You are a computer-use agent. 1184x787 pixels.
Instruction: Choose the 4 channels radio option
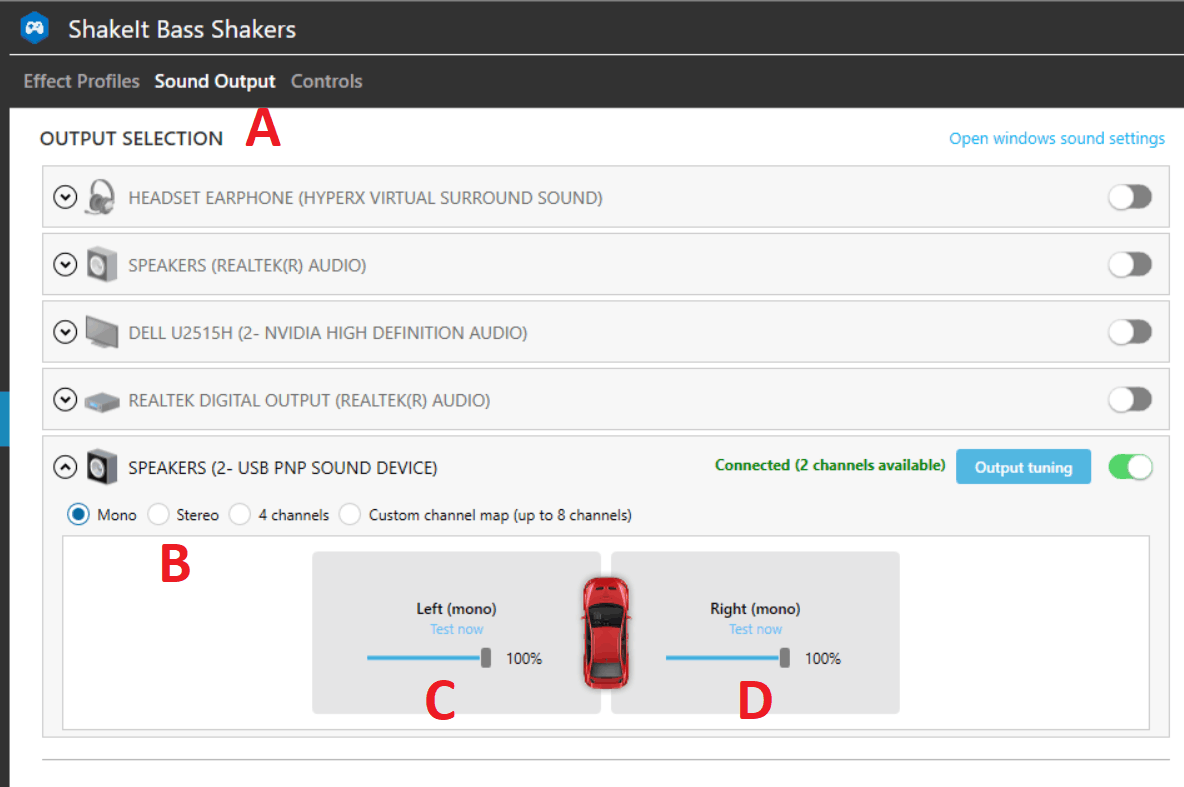click(239, 515)
